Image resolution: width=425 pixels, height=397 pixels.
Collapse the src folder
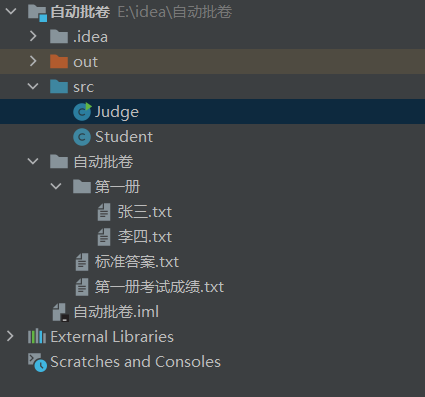click(x=33, y=86)
